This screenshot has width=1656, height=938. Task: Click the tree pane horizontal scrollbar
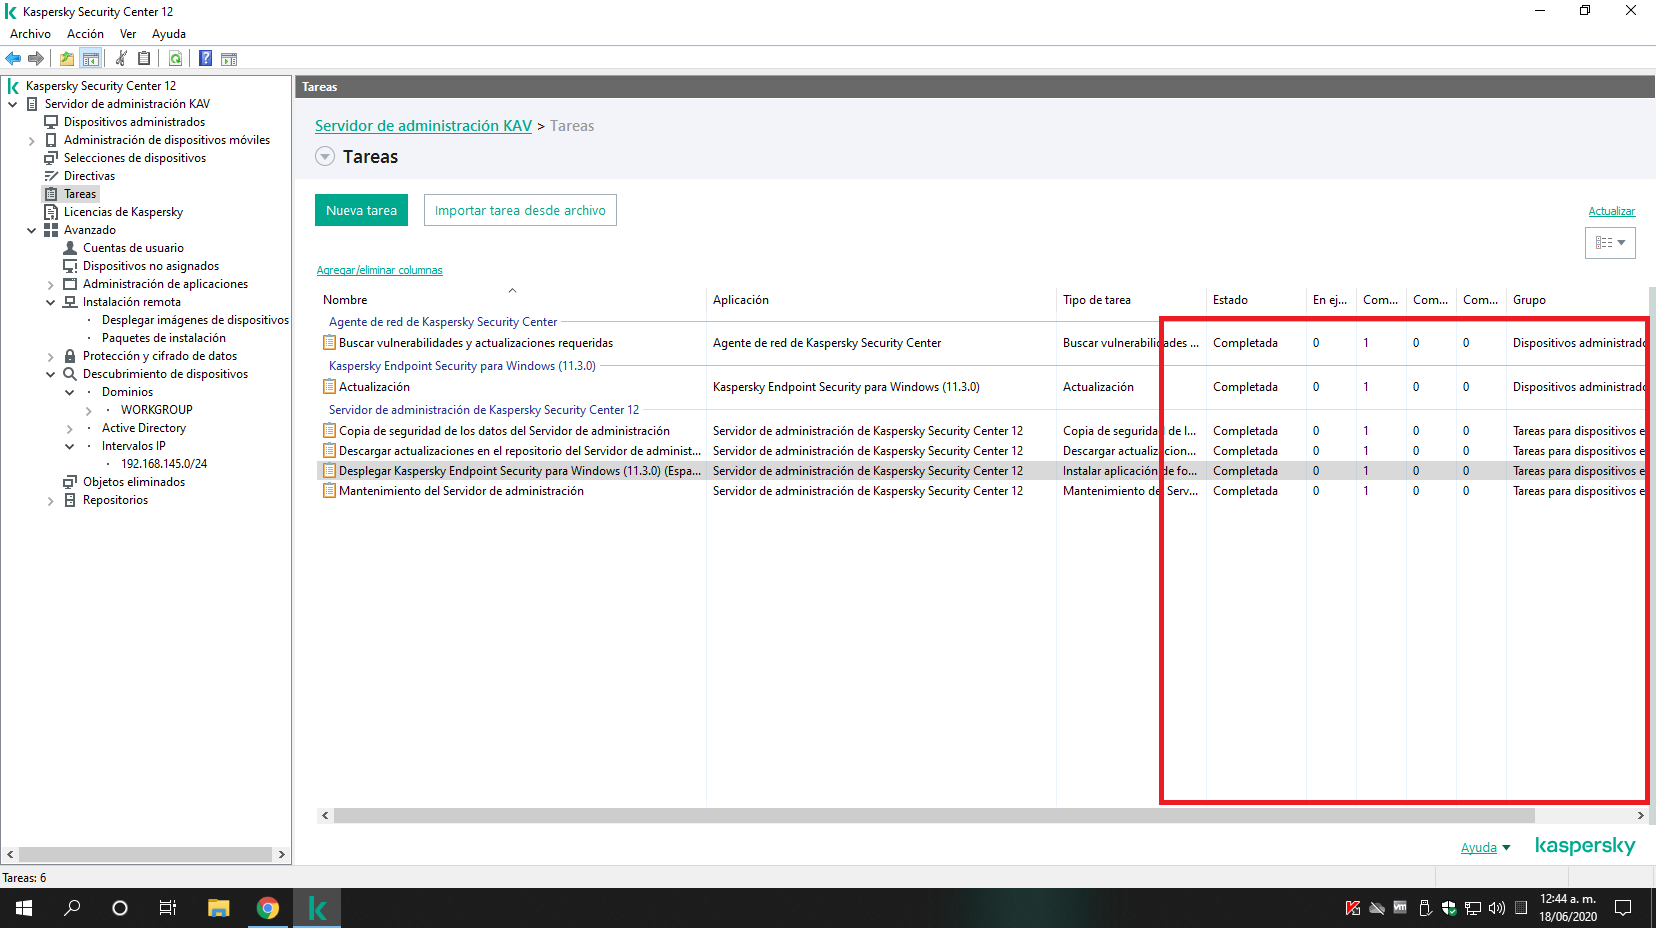[x=145, y=855]
